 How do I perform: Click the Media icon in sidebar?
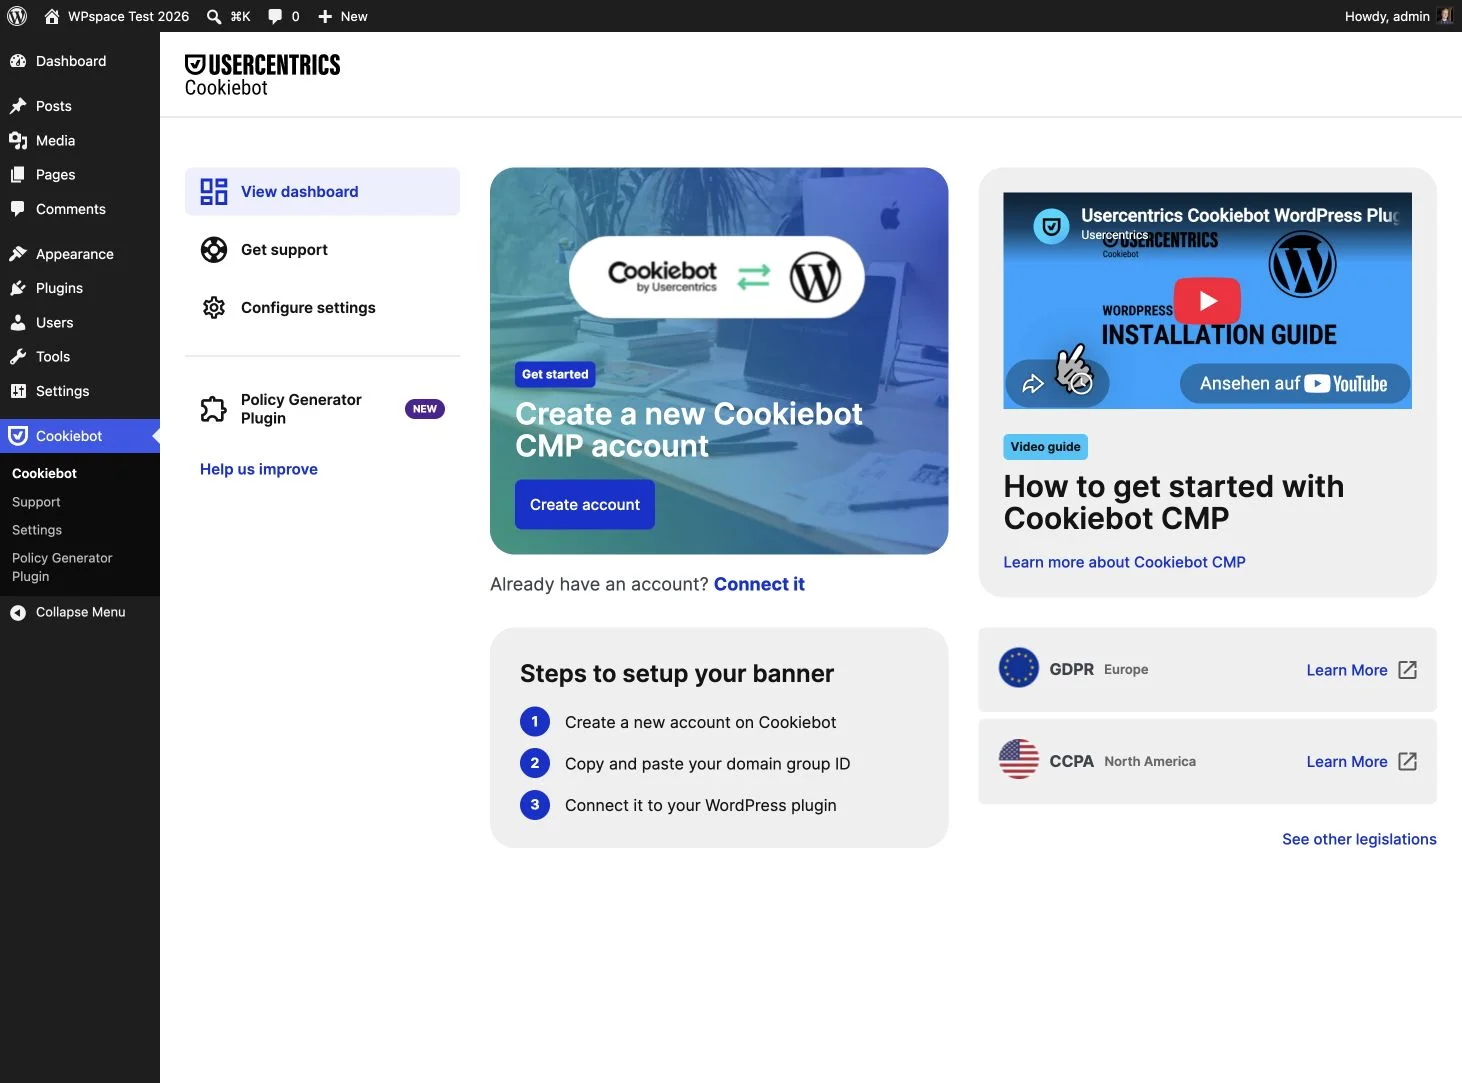click(x=18, y=141)
